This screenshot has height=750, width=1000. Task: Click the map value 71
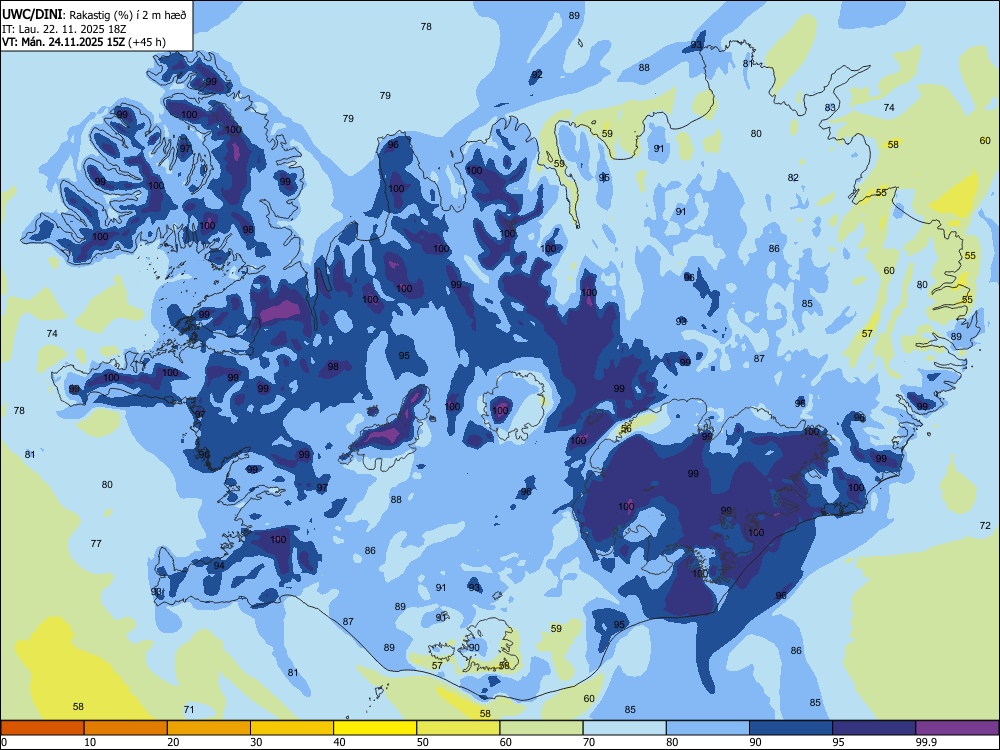(x=189, y=709)
